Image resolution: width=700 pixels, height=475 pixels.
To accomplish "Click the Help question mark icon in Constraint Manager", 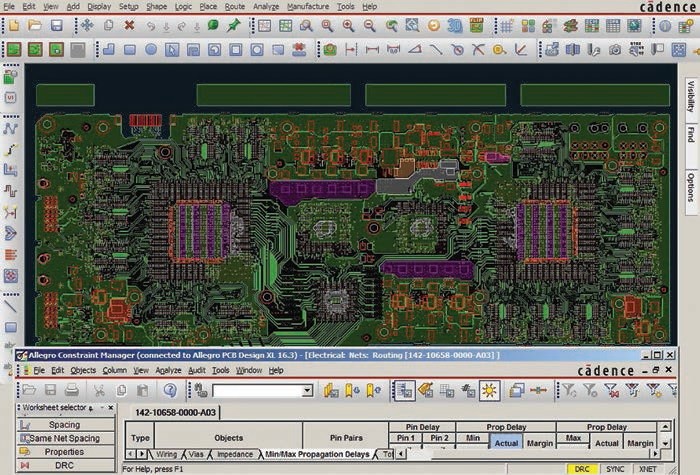I will (x=170, y=390).
